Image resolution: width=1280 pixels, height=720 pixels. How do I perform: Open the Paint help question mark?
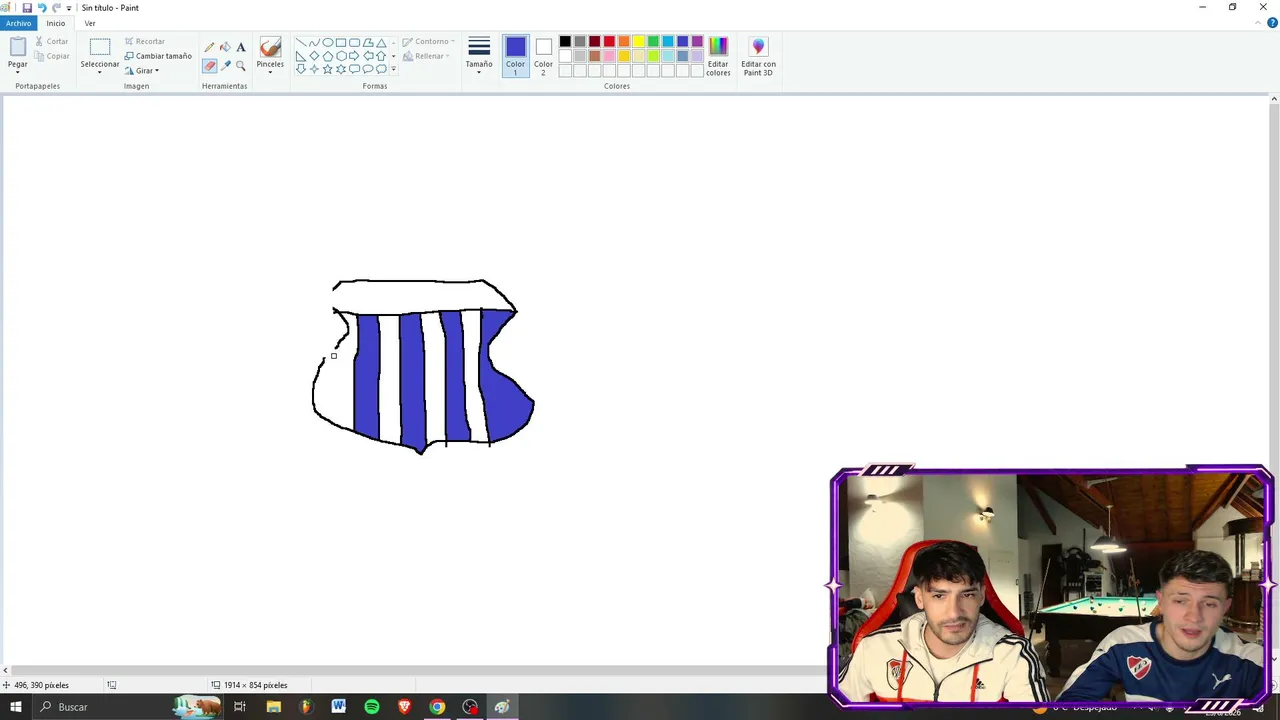coord(1273,23)
